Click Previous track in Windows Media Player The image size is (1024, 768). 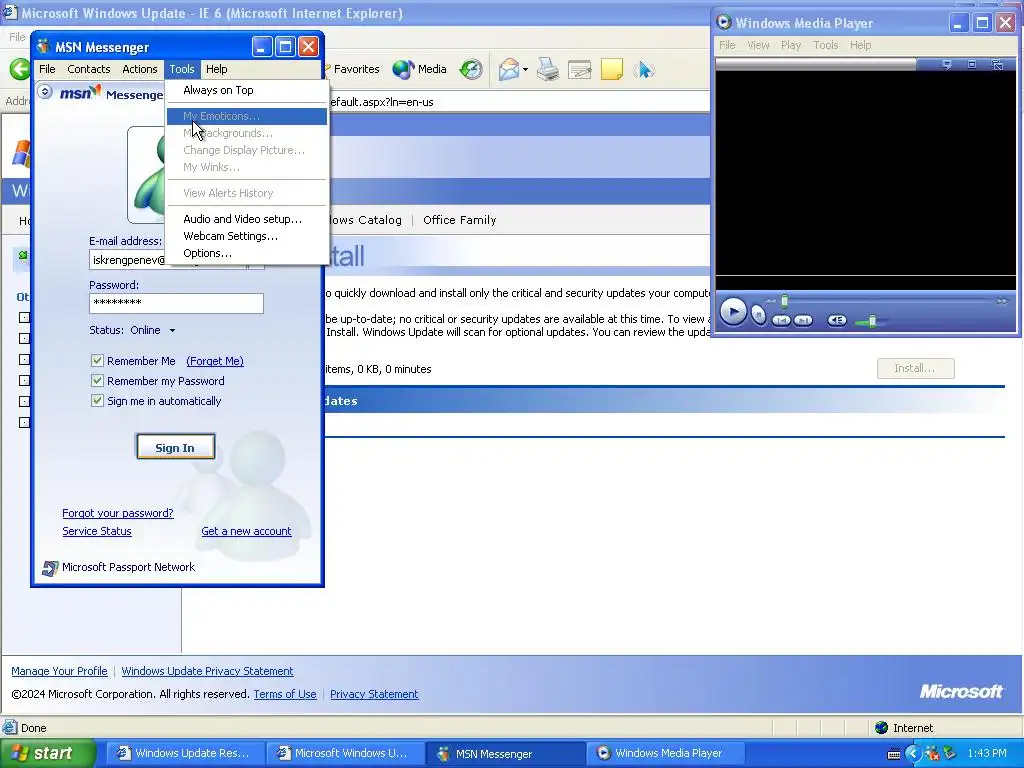click(x=782, y=321)
